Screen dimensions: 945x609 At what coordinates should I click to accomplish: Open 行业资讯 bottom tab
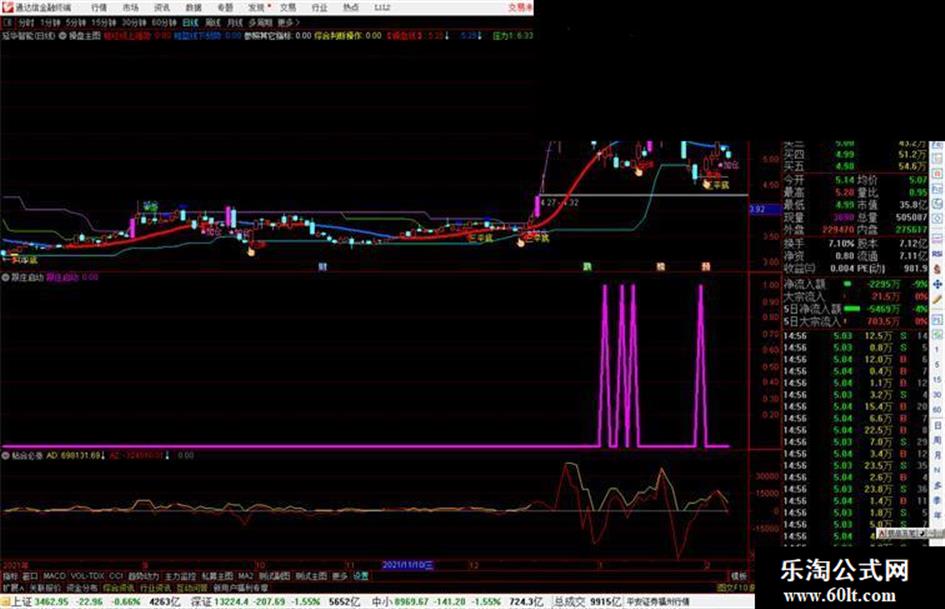155,587
